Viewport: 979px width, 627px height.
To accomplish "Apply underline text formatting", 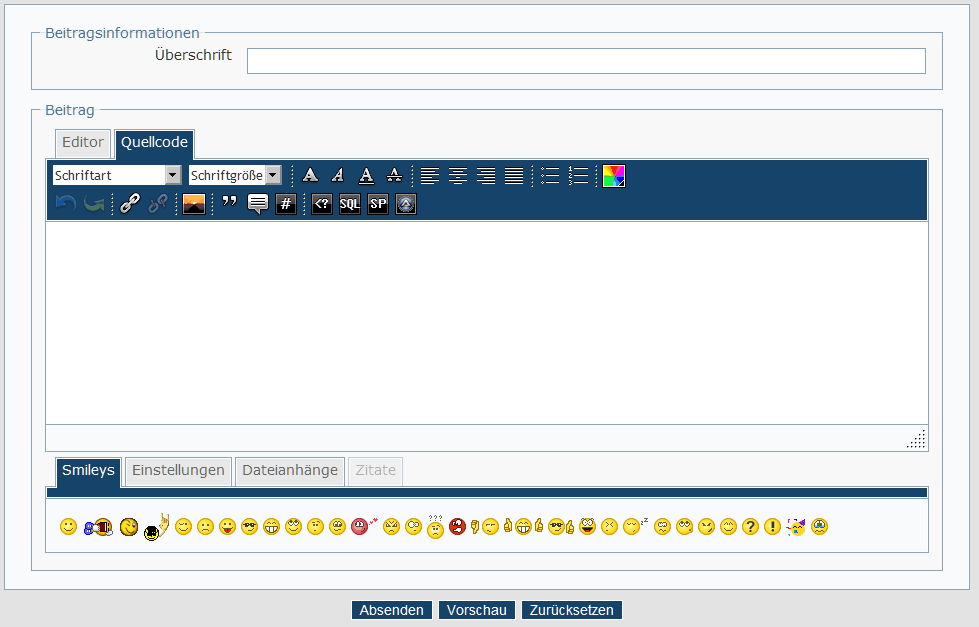I will [366, 176].
